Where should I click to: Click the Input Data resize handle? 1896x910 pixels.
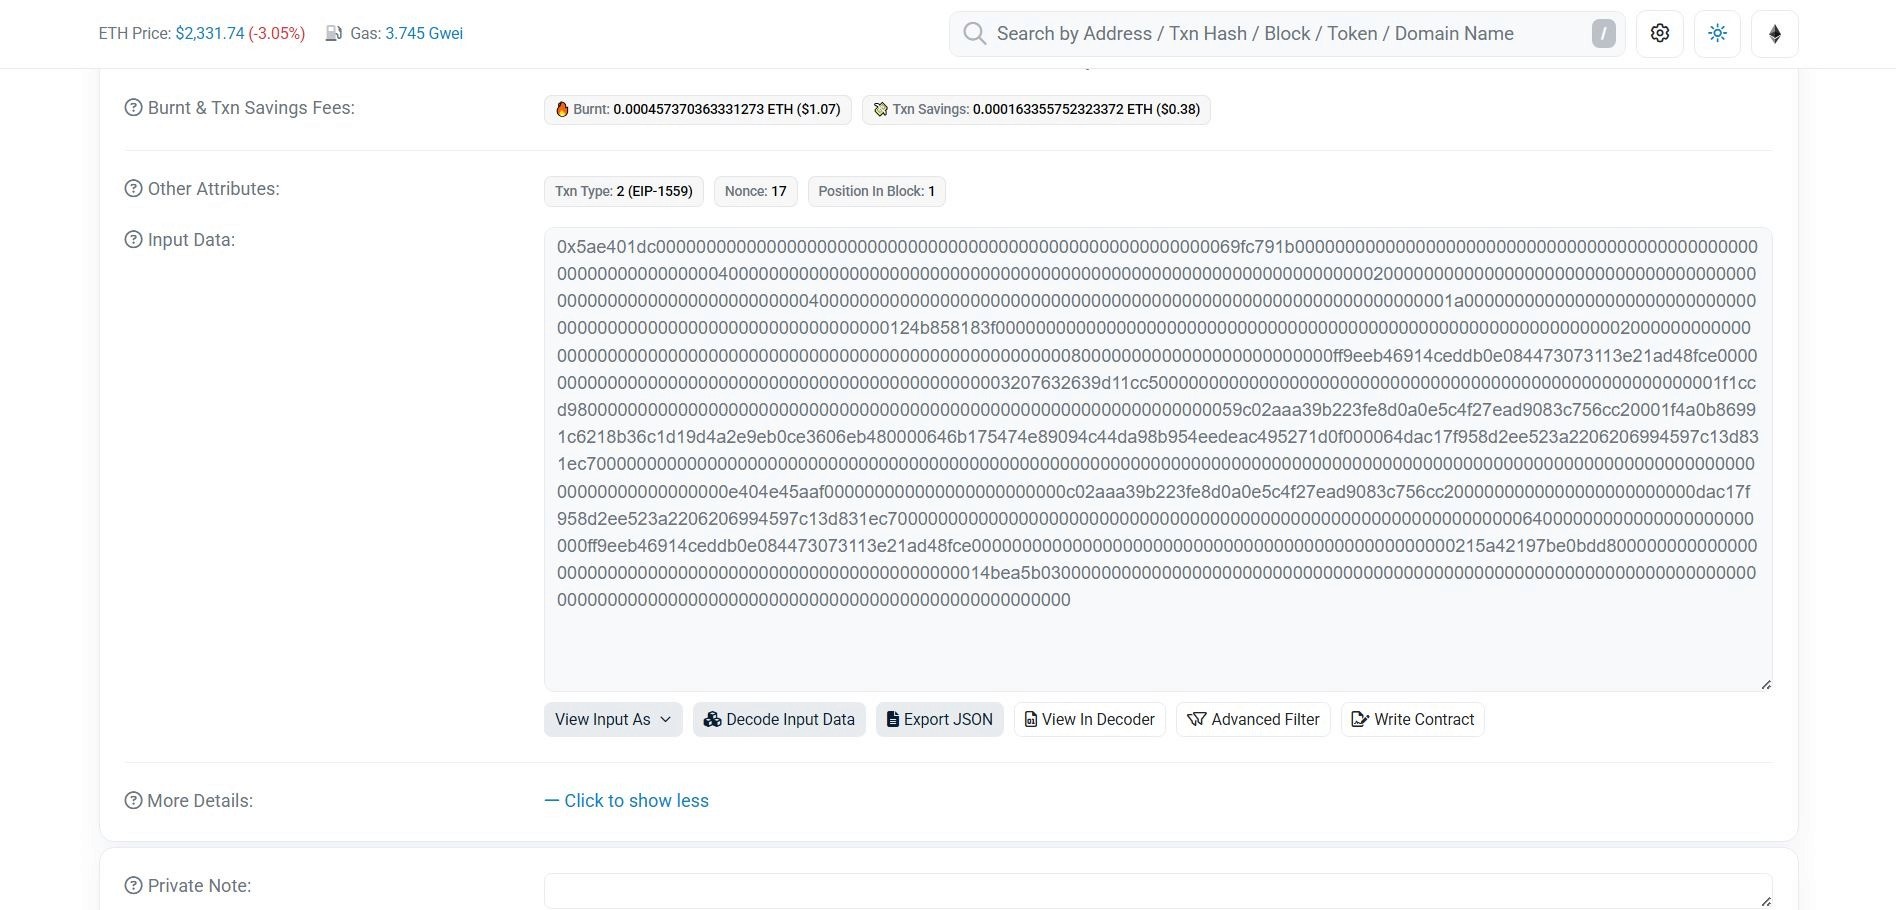(1765, 684)
